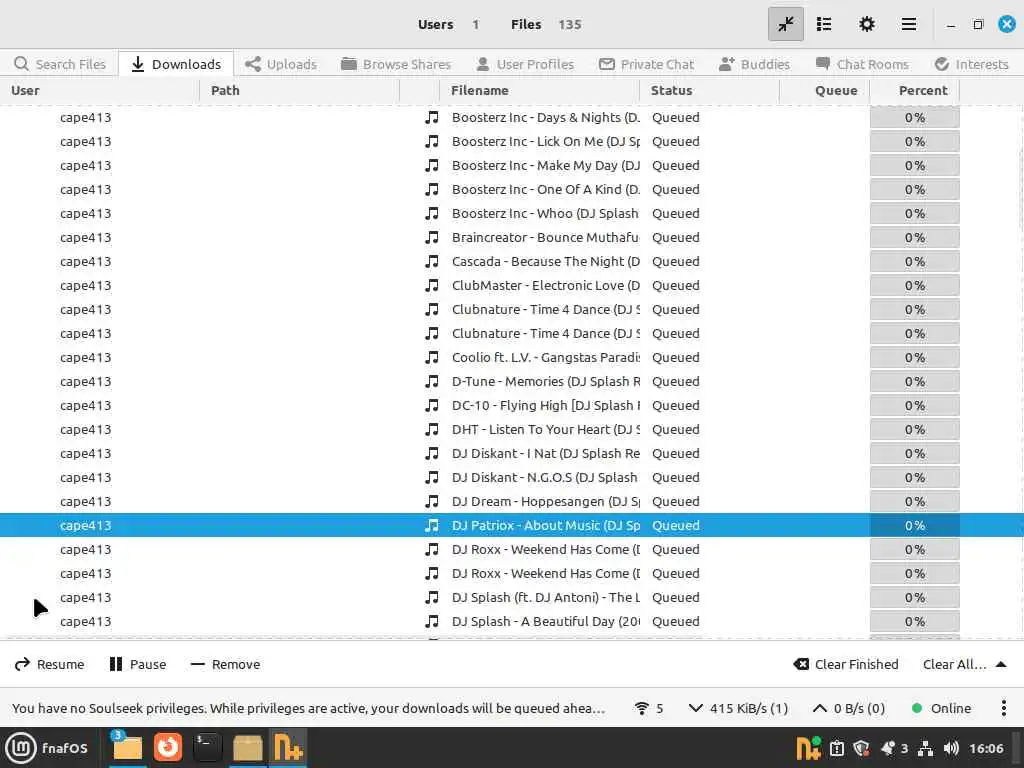The image size is (1024, 768).
Task: Click music icon of DJ Dream - Hoppesangen
Action: click(x=432, y=502)
